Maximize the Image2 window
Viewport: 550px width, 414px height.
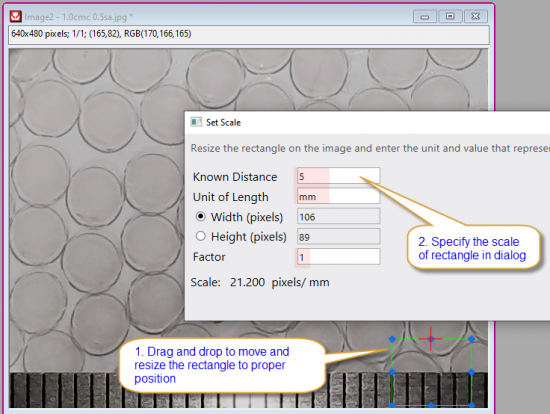tap(450, 16)
